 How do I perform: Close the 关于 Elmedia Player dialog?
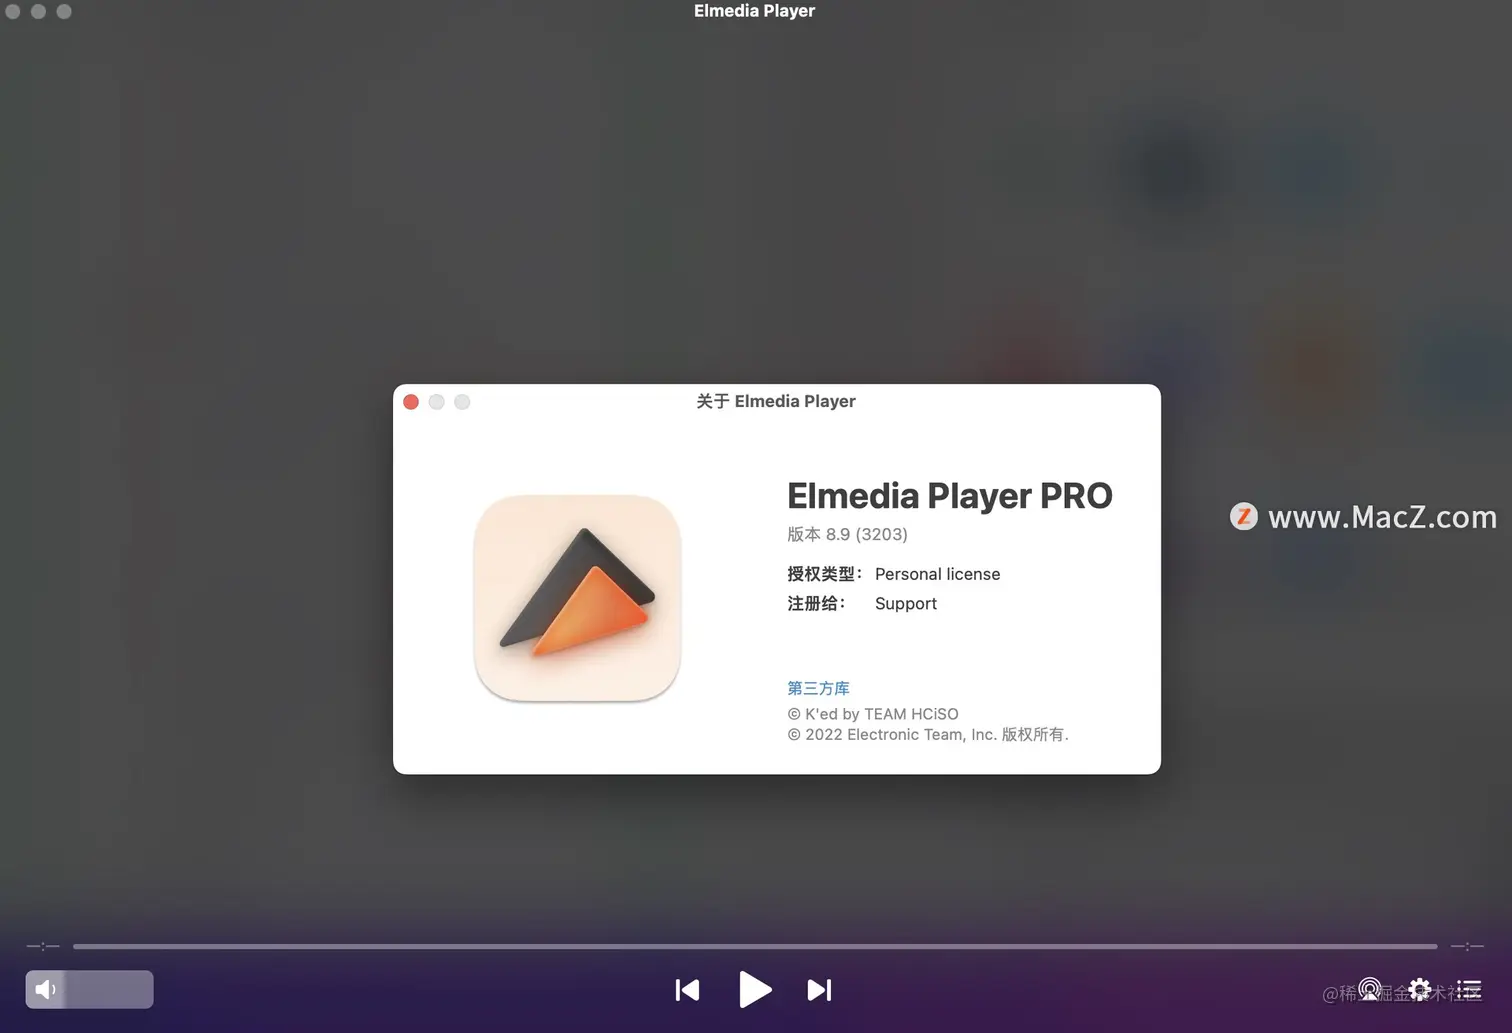[411, 402]
